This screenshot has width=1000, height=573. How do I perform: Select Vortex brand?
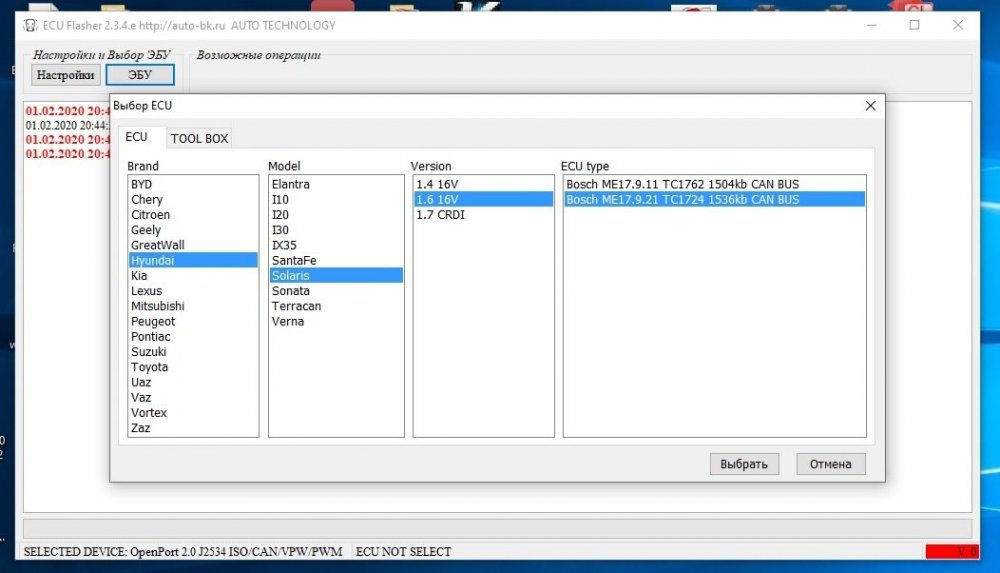pyautogui.click(x=193, y=413)
